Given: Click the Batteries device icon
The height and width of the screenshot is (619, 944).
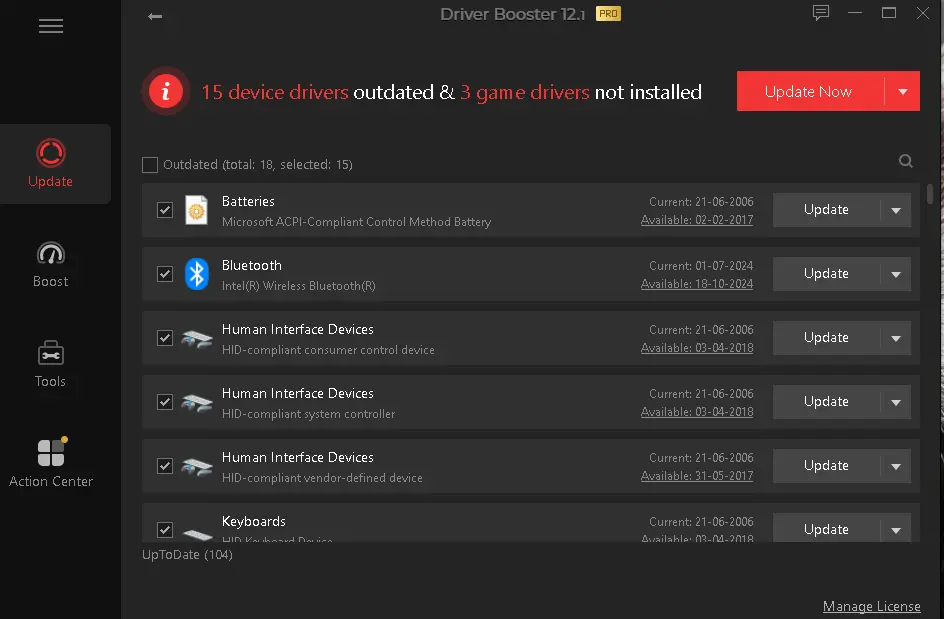Looking at the screenshot, I should tap(197, 210).
